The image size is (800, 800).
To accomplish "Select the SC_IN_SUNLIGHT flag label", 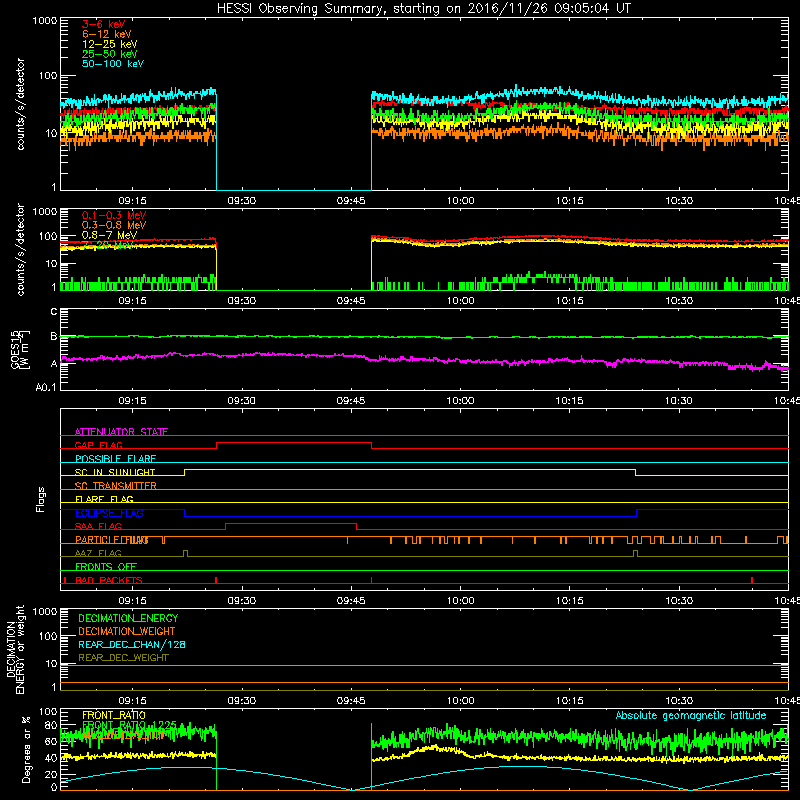I will [115, 472].
